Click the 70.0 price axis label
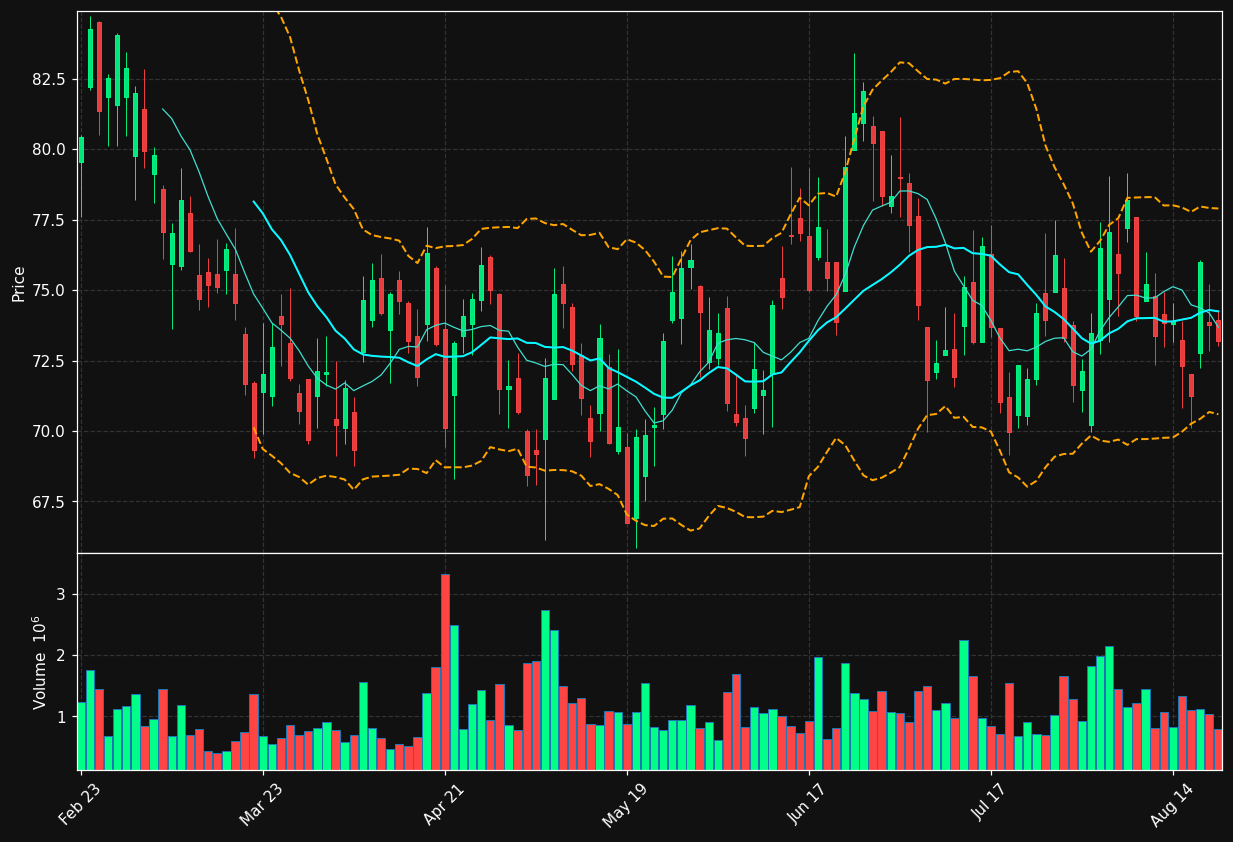 [50, 432]
